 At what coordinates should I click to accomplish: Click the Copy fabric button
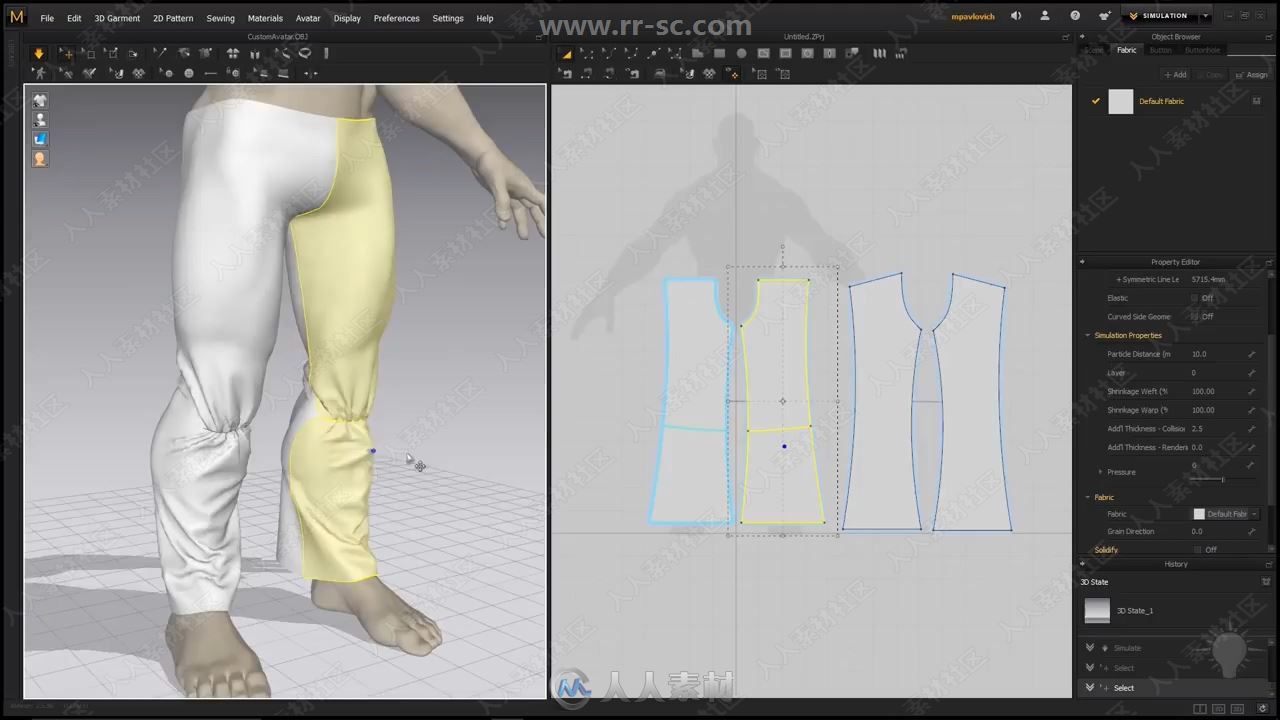click(x=1211, y=75)
